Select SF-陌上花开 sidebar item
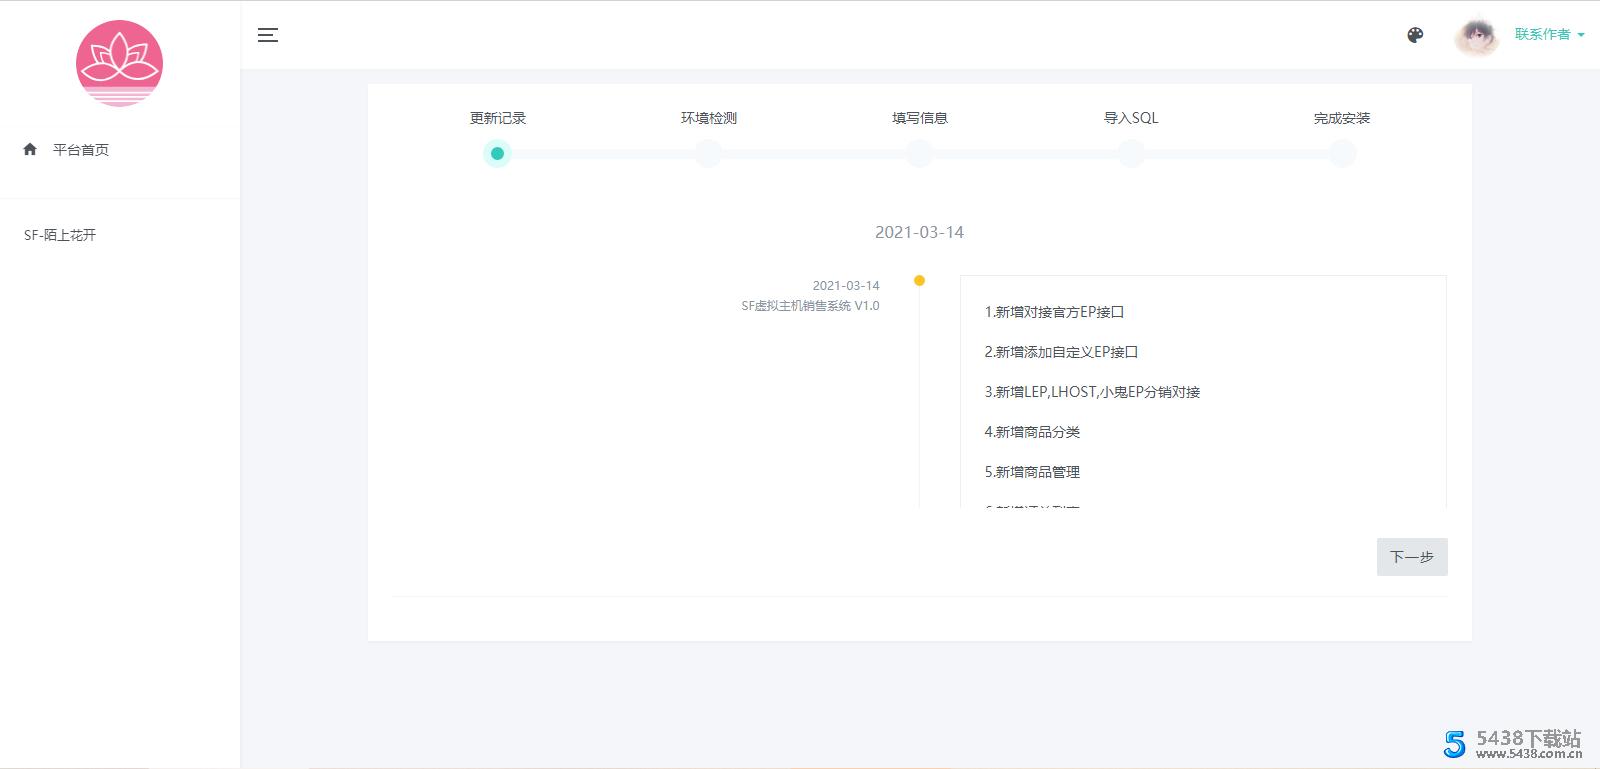This screenshot has height=769, width=1600. click(x=60, y=235)
